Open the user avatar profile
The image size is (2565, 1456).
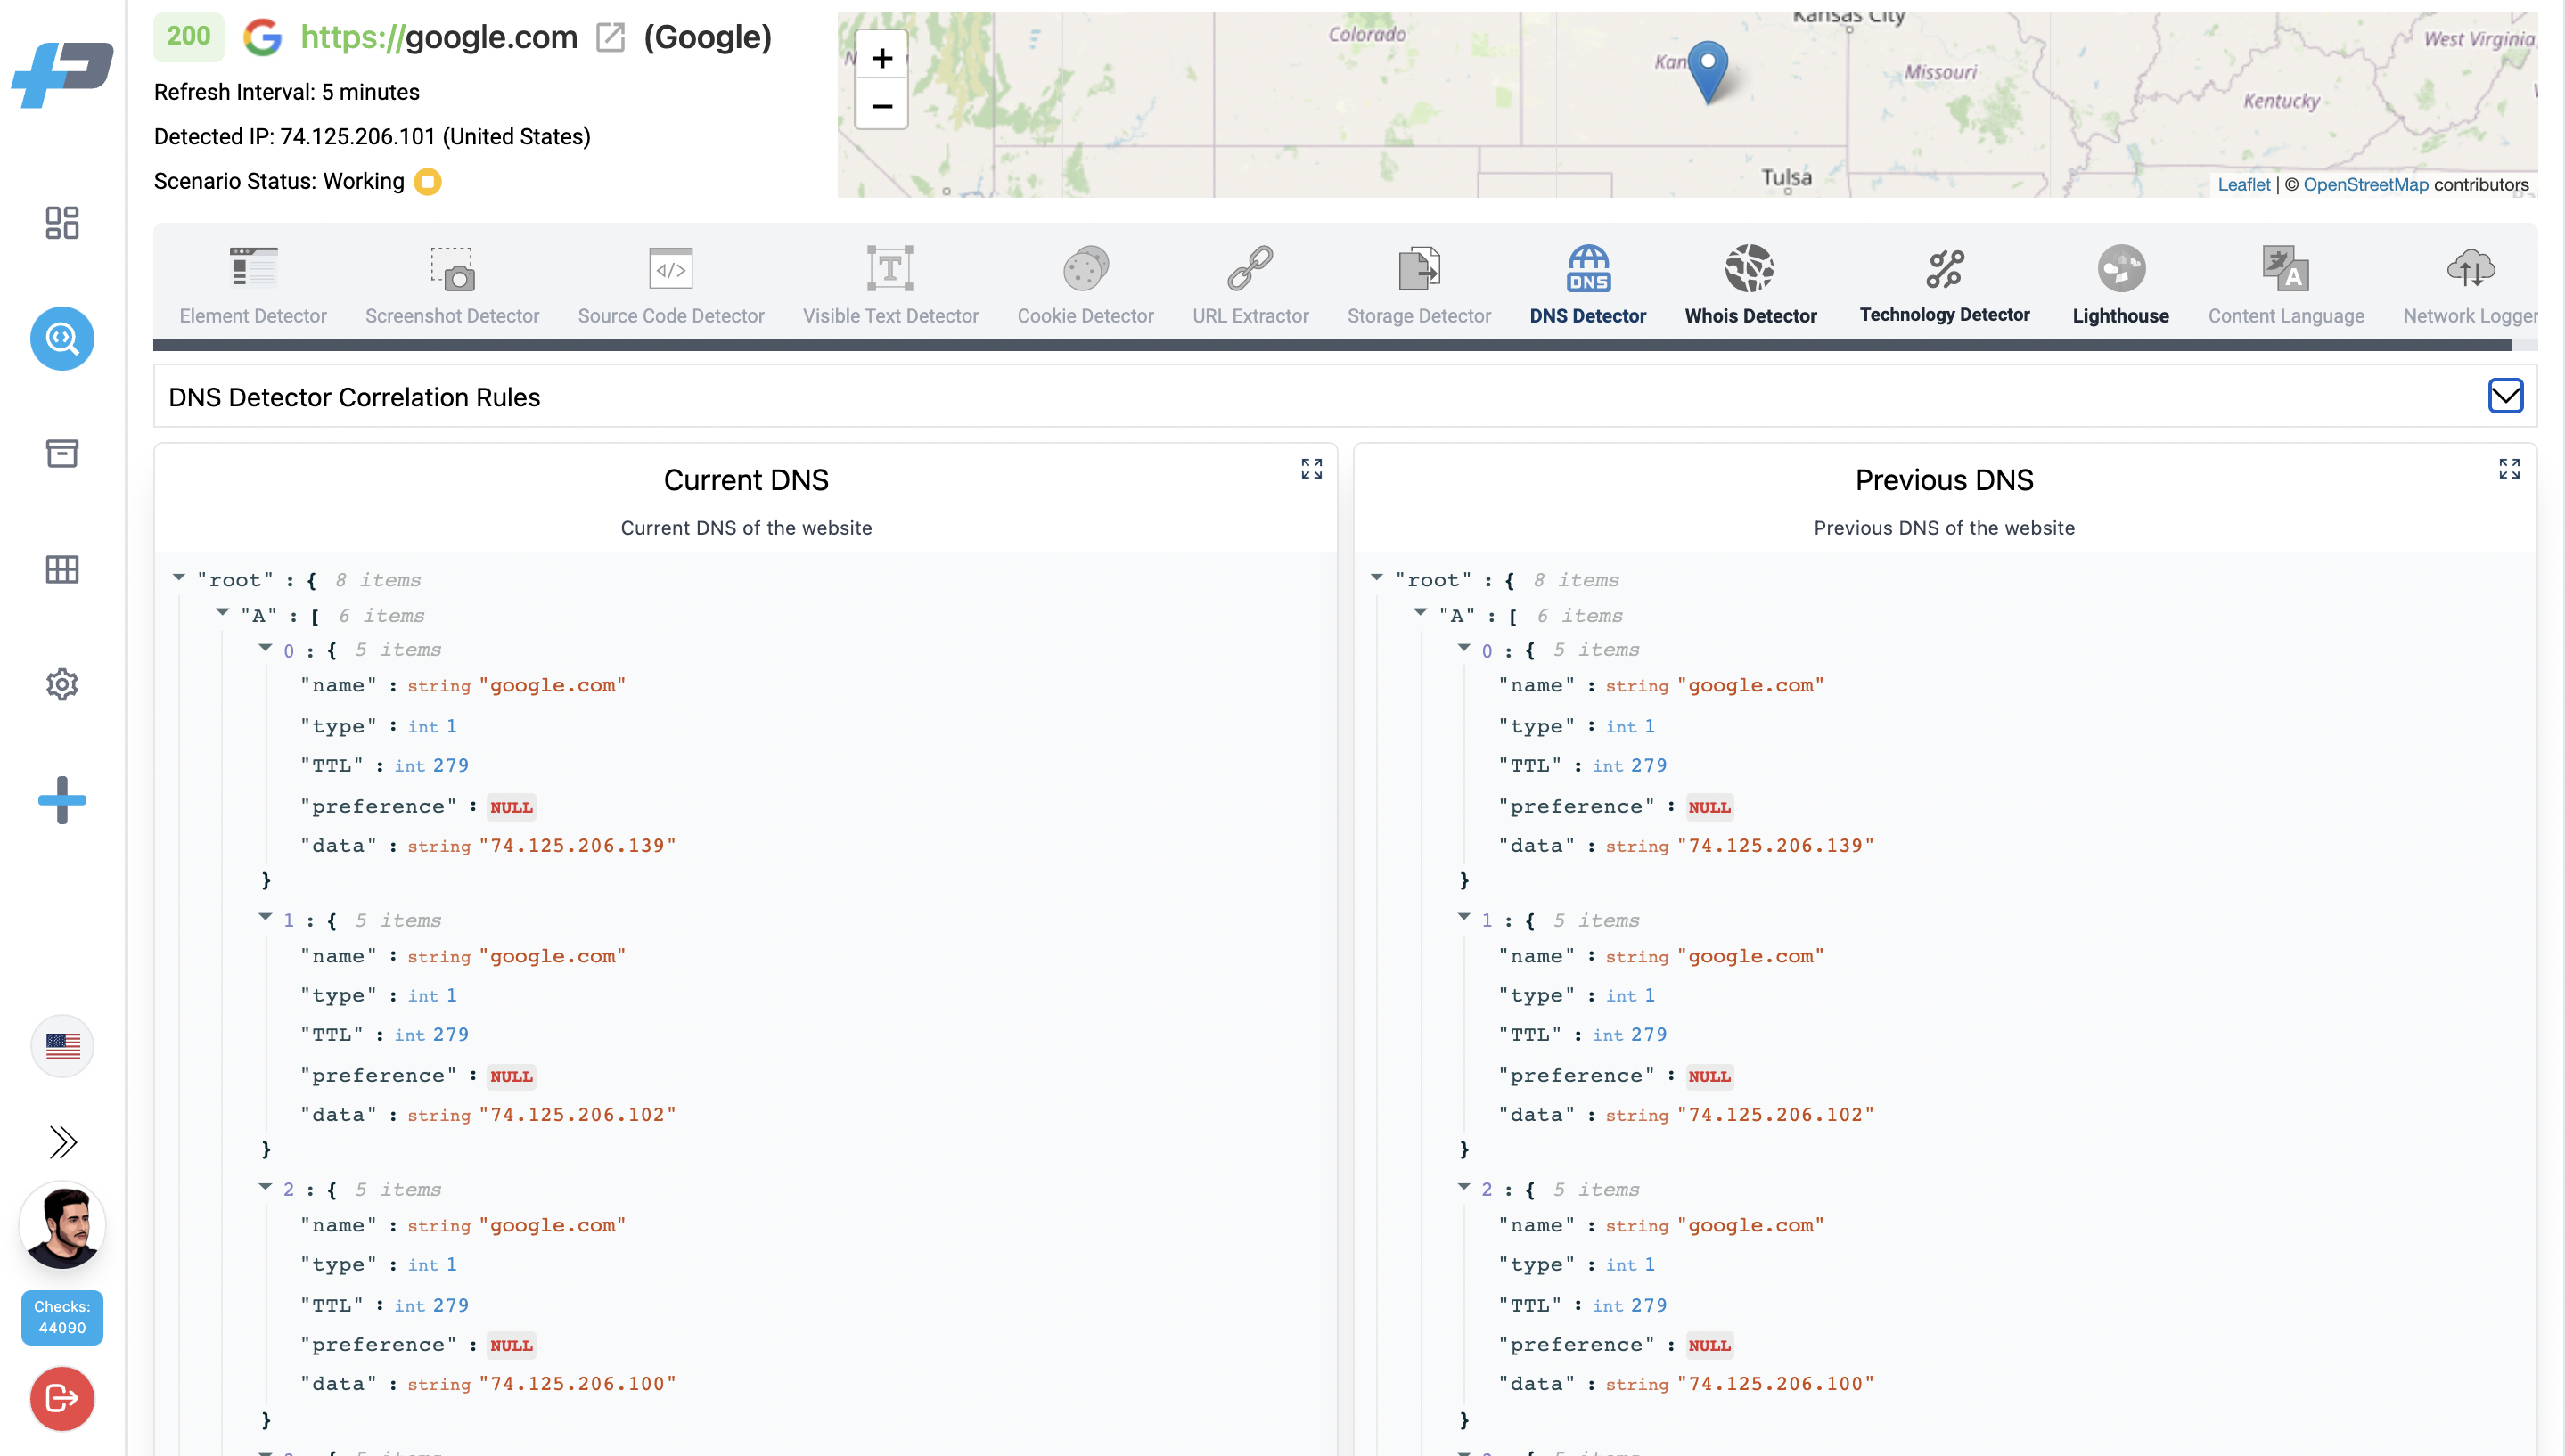[x=62, y=1226]
